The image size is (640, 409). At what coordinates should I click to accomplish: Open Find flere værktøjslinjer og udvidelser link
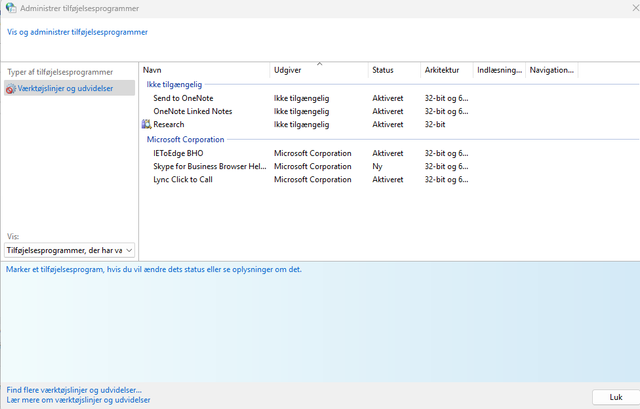74,390
